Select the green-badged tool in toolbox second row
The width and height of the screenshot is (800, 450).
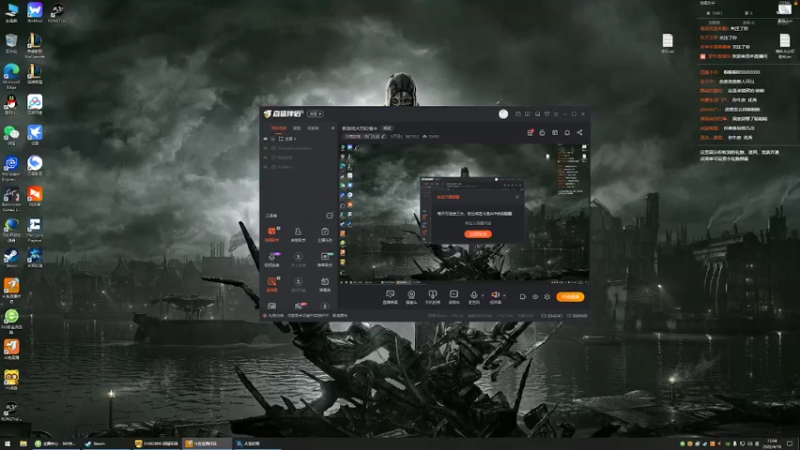click(x=324, y=259)
